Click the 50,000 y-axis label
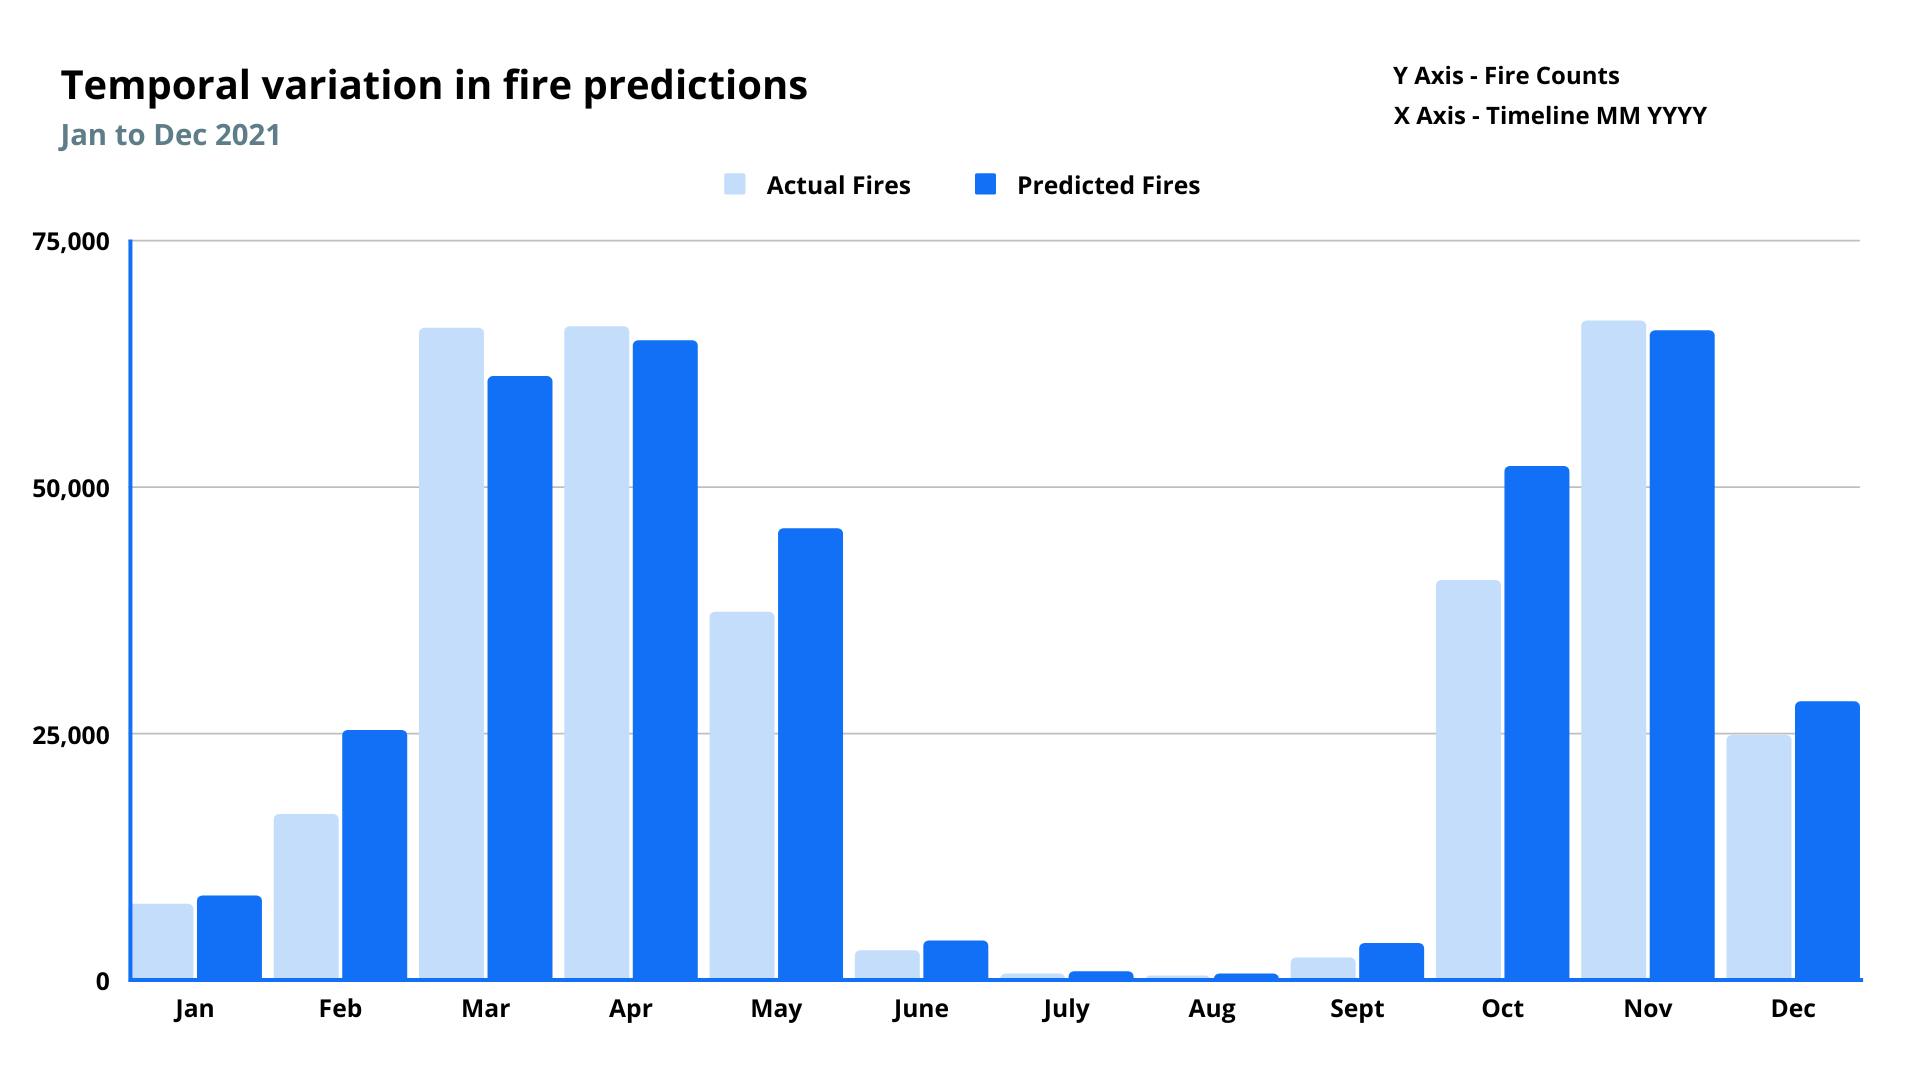1920x1080 pixels. click(71, 489)
